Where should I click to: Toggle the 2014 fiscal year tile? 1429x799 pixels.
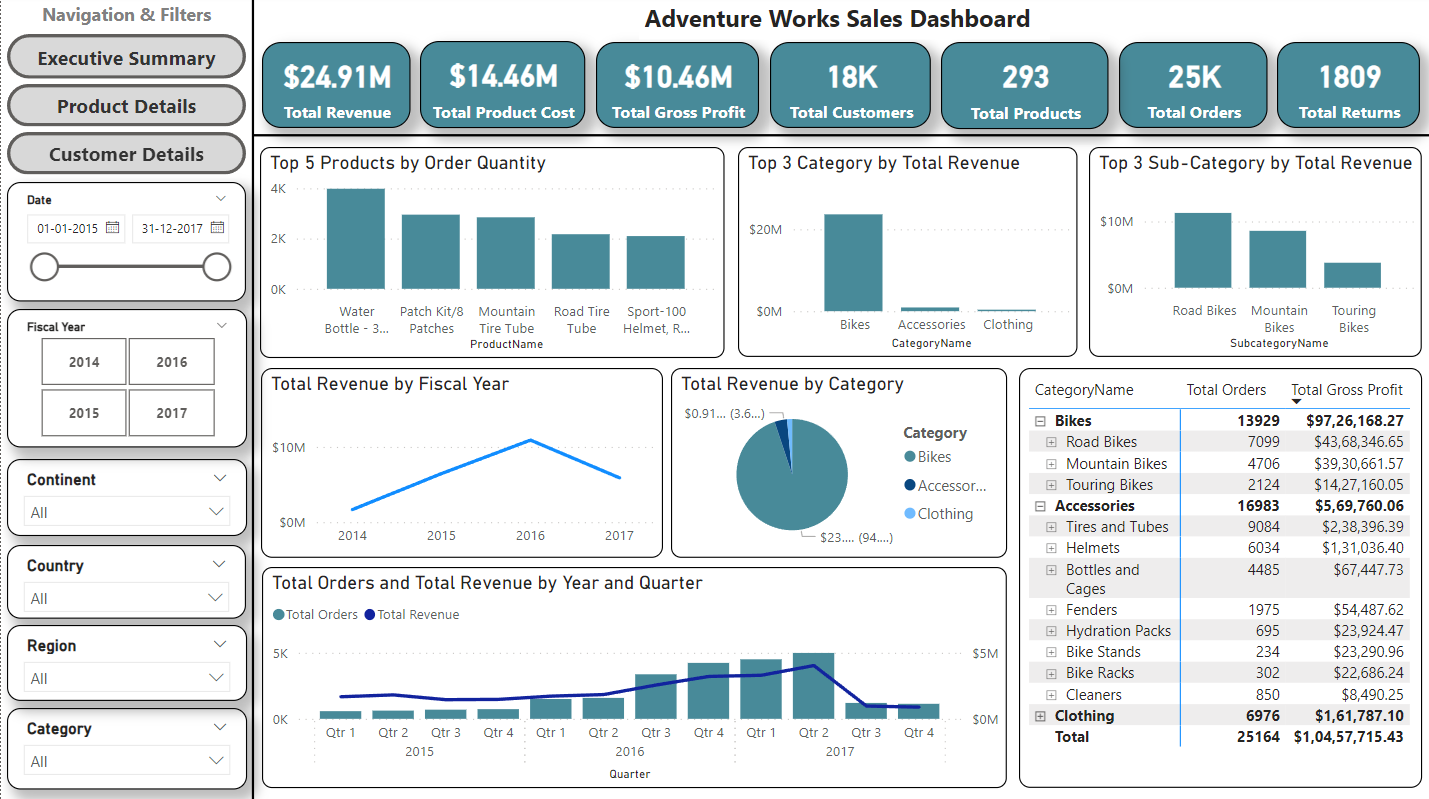(x=84, y=362)
